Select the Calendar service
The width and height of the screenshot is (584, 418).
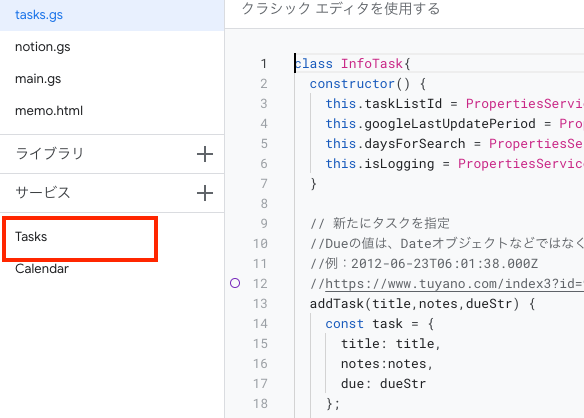(x=42, y=269)
